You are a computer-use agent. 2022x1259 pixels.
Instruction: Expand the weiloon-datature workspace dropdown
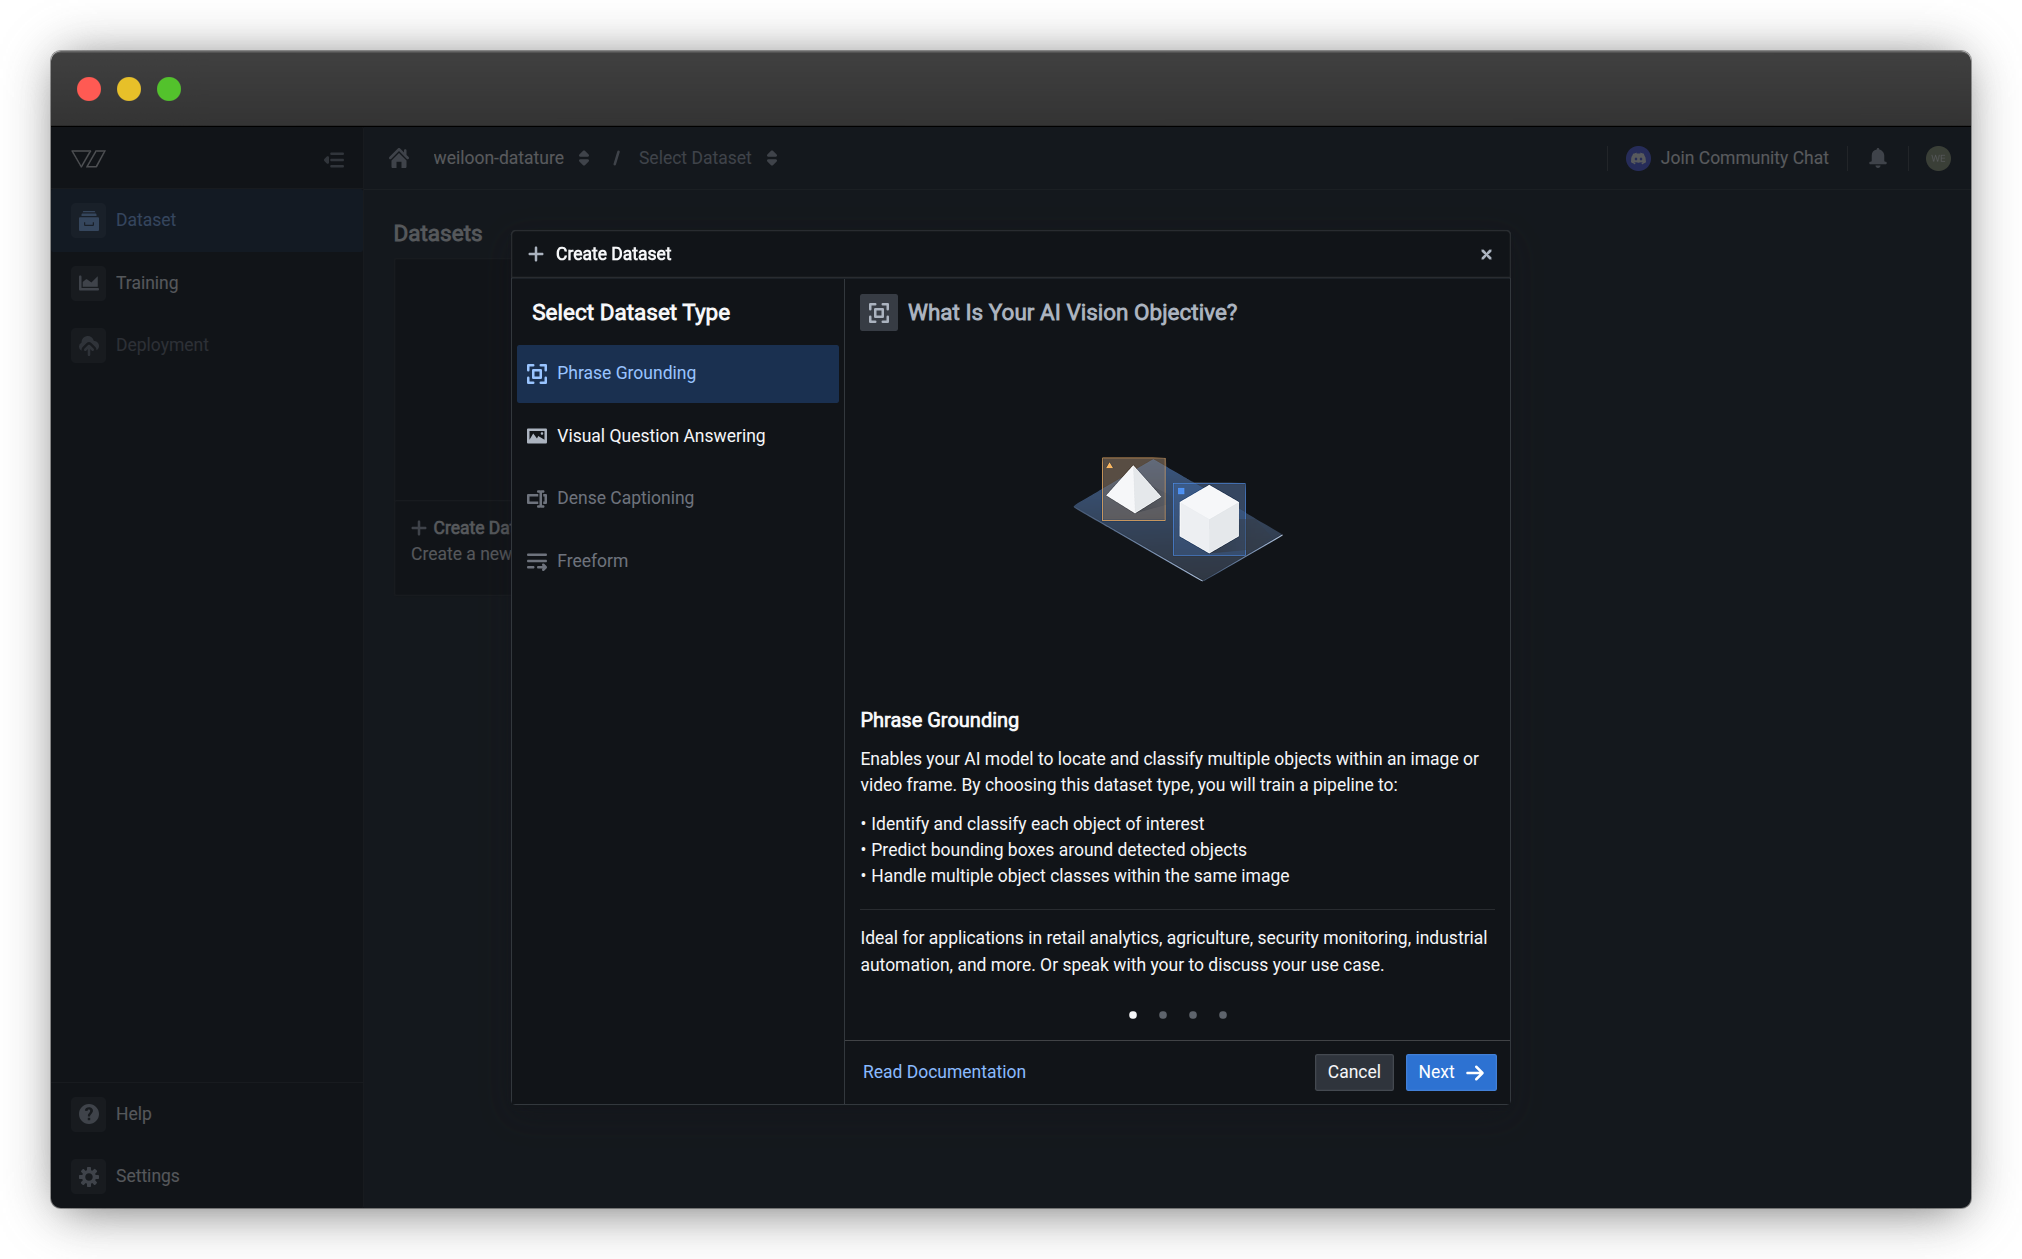(x=584, y=157)
